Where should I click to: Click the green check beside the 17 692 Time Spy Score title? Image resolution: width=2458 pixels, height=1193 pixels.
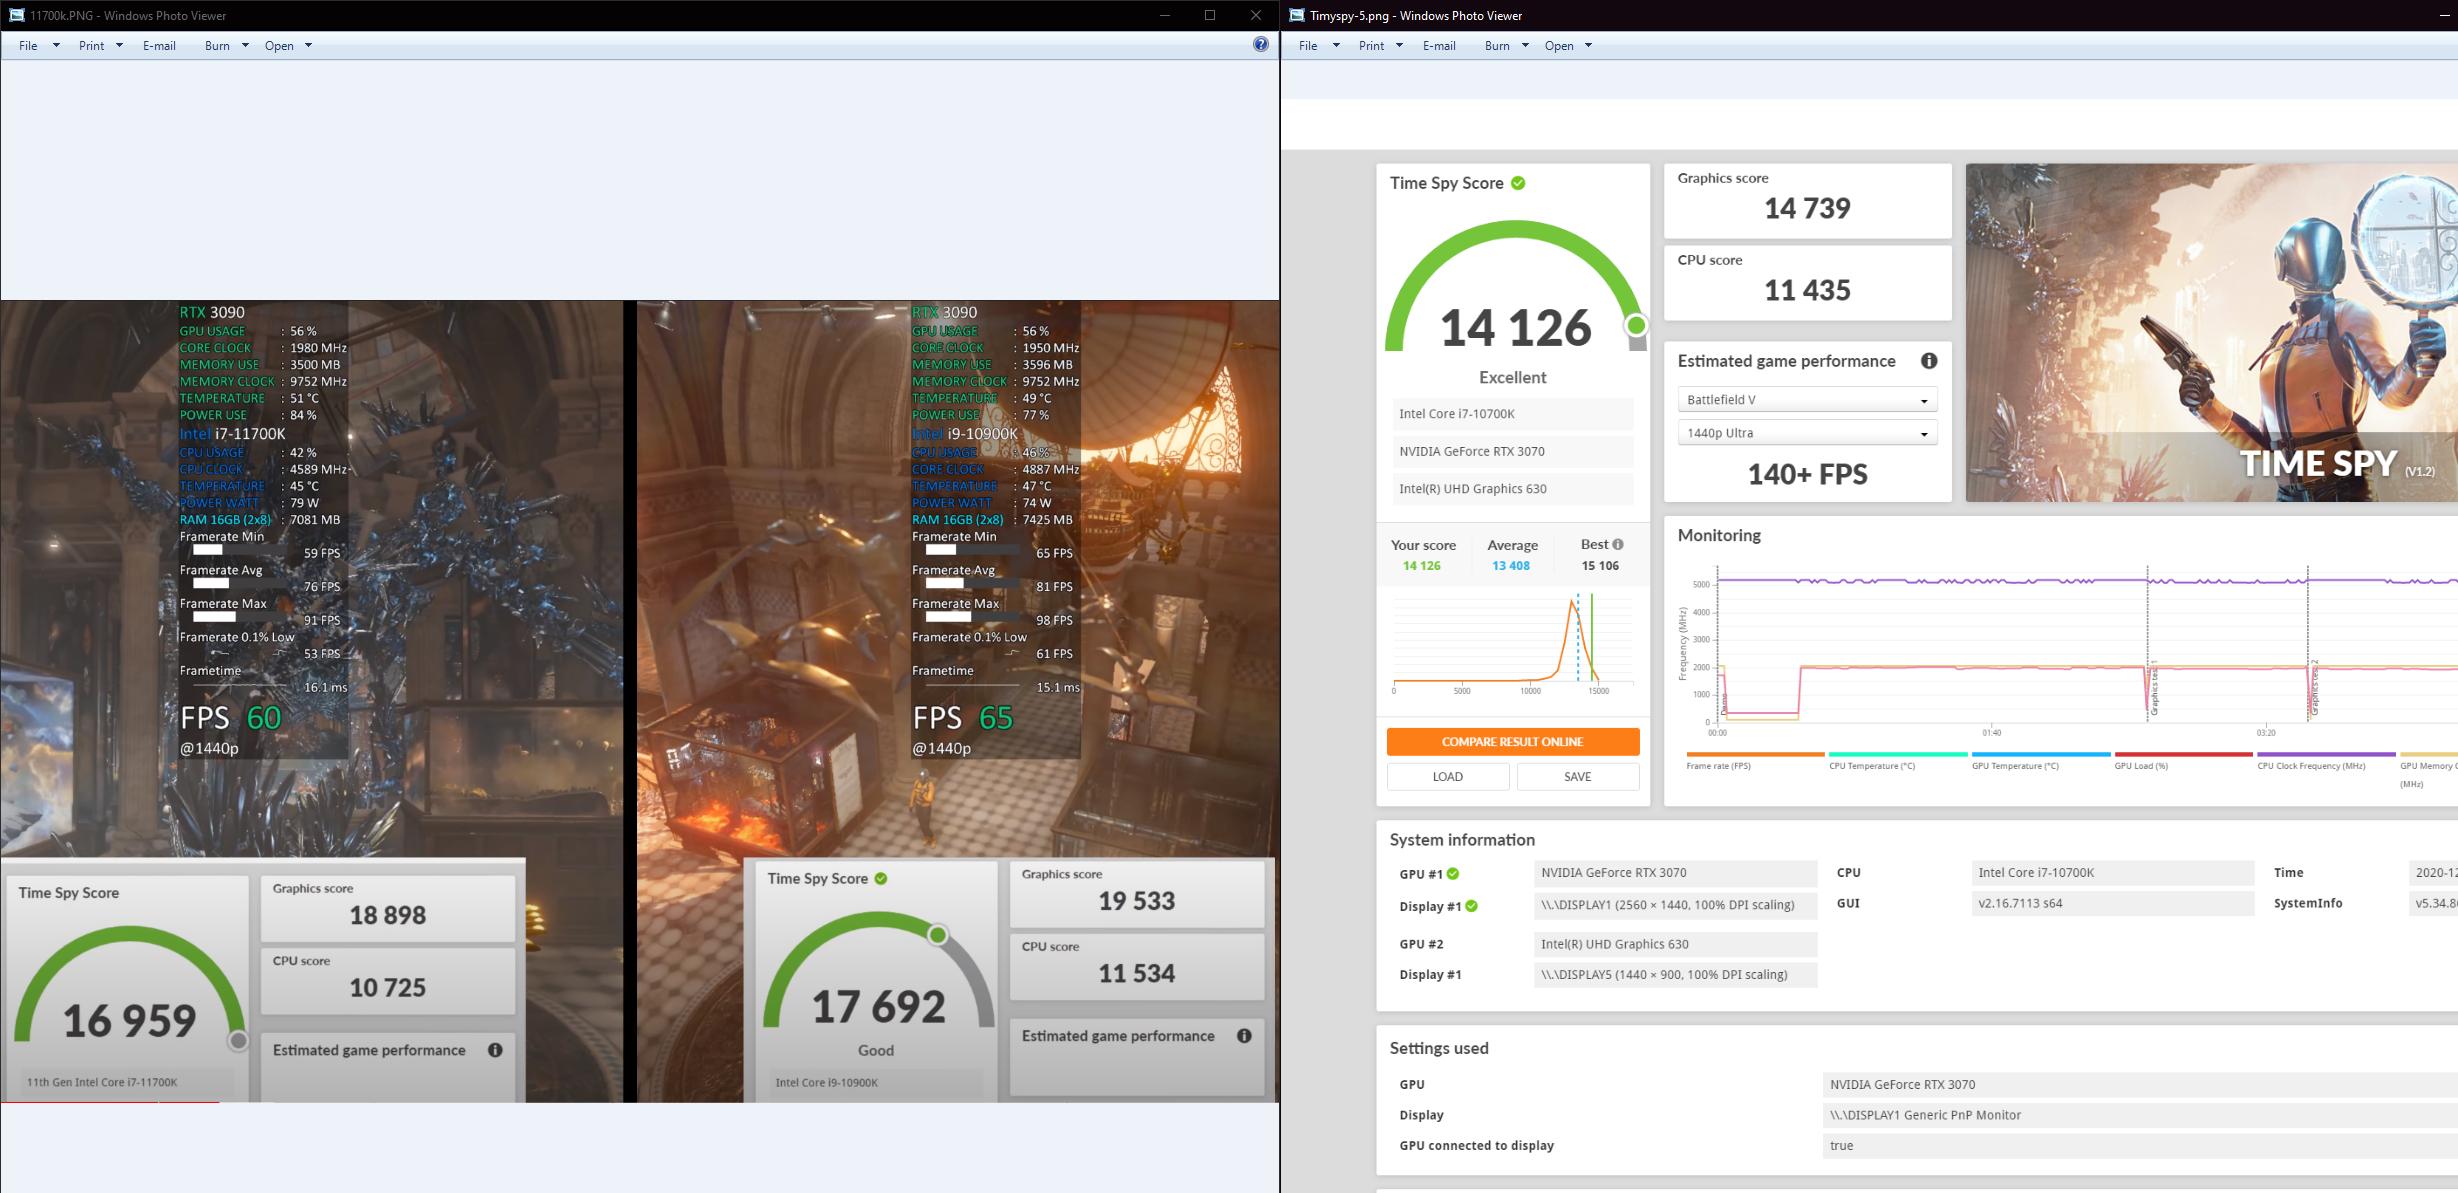pyautogui.click(x=881, y=878)
